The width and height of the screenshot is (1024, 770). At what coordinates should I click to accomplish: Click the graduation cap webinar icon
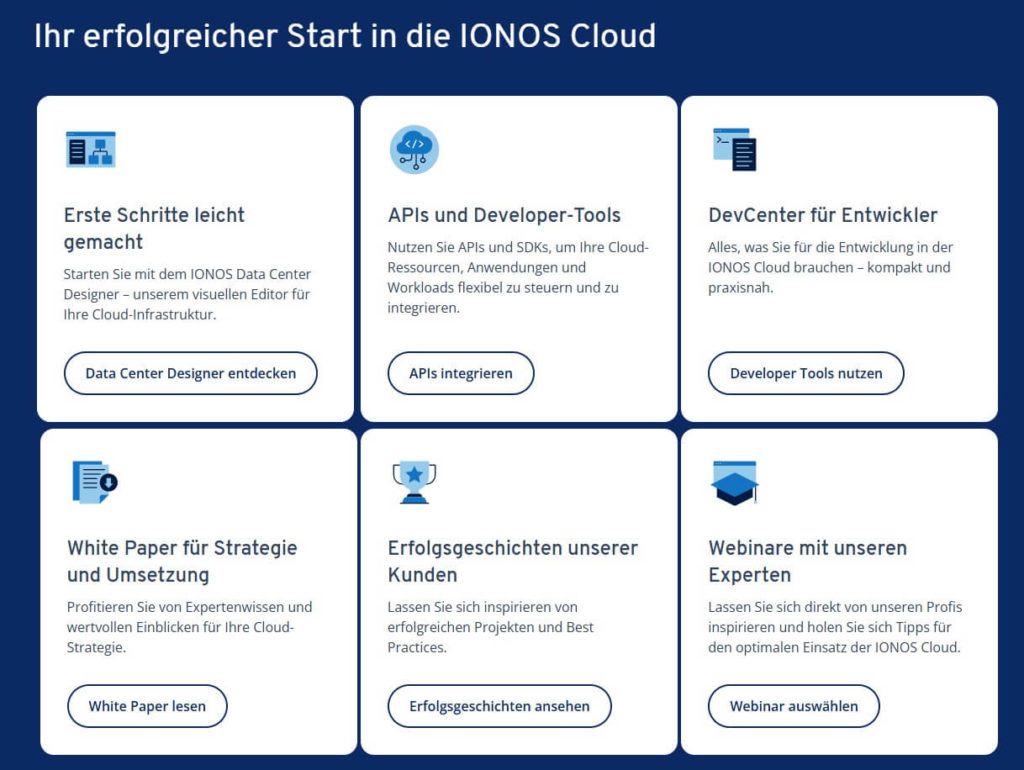pyautogui.click(x=734, y=482)
